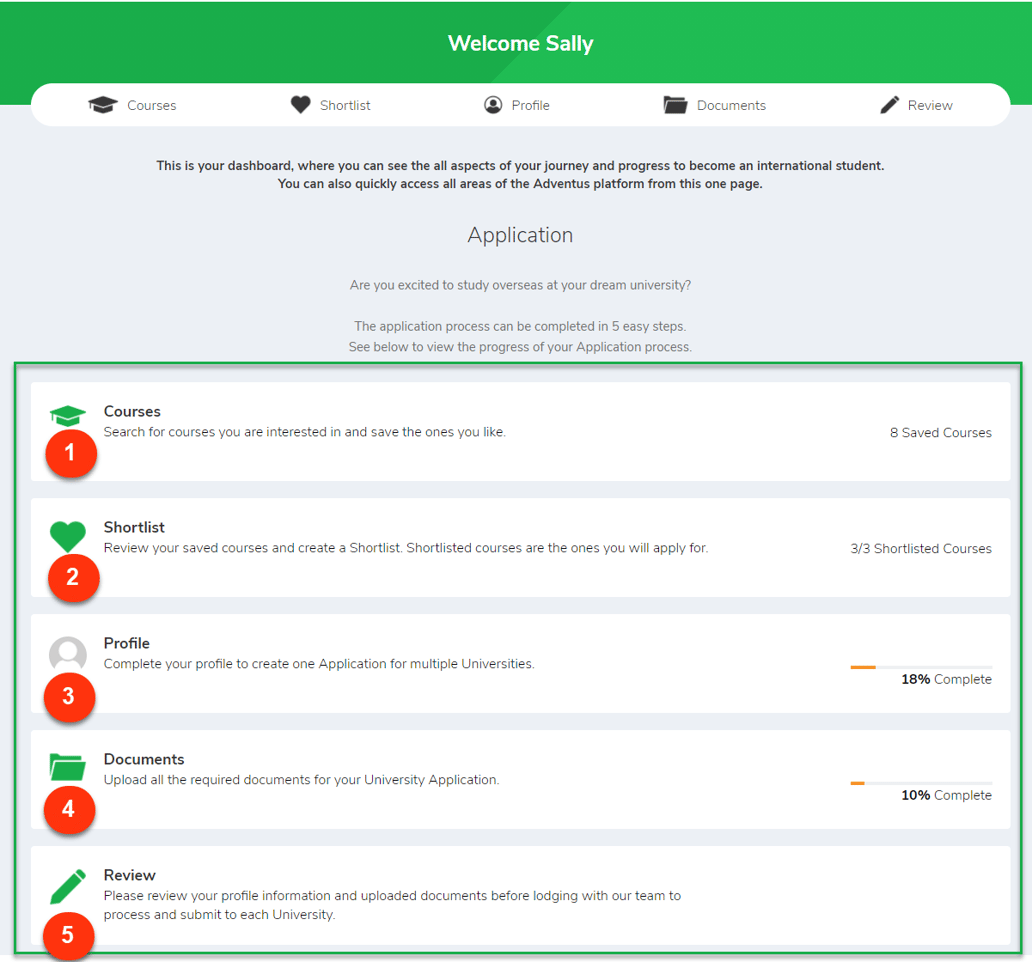Click the person icon beside Profile in navigation
This screenshot has width=1032, height=962.
tap(492, 104)
